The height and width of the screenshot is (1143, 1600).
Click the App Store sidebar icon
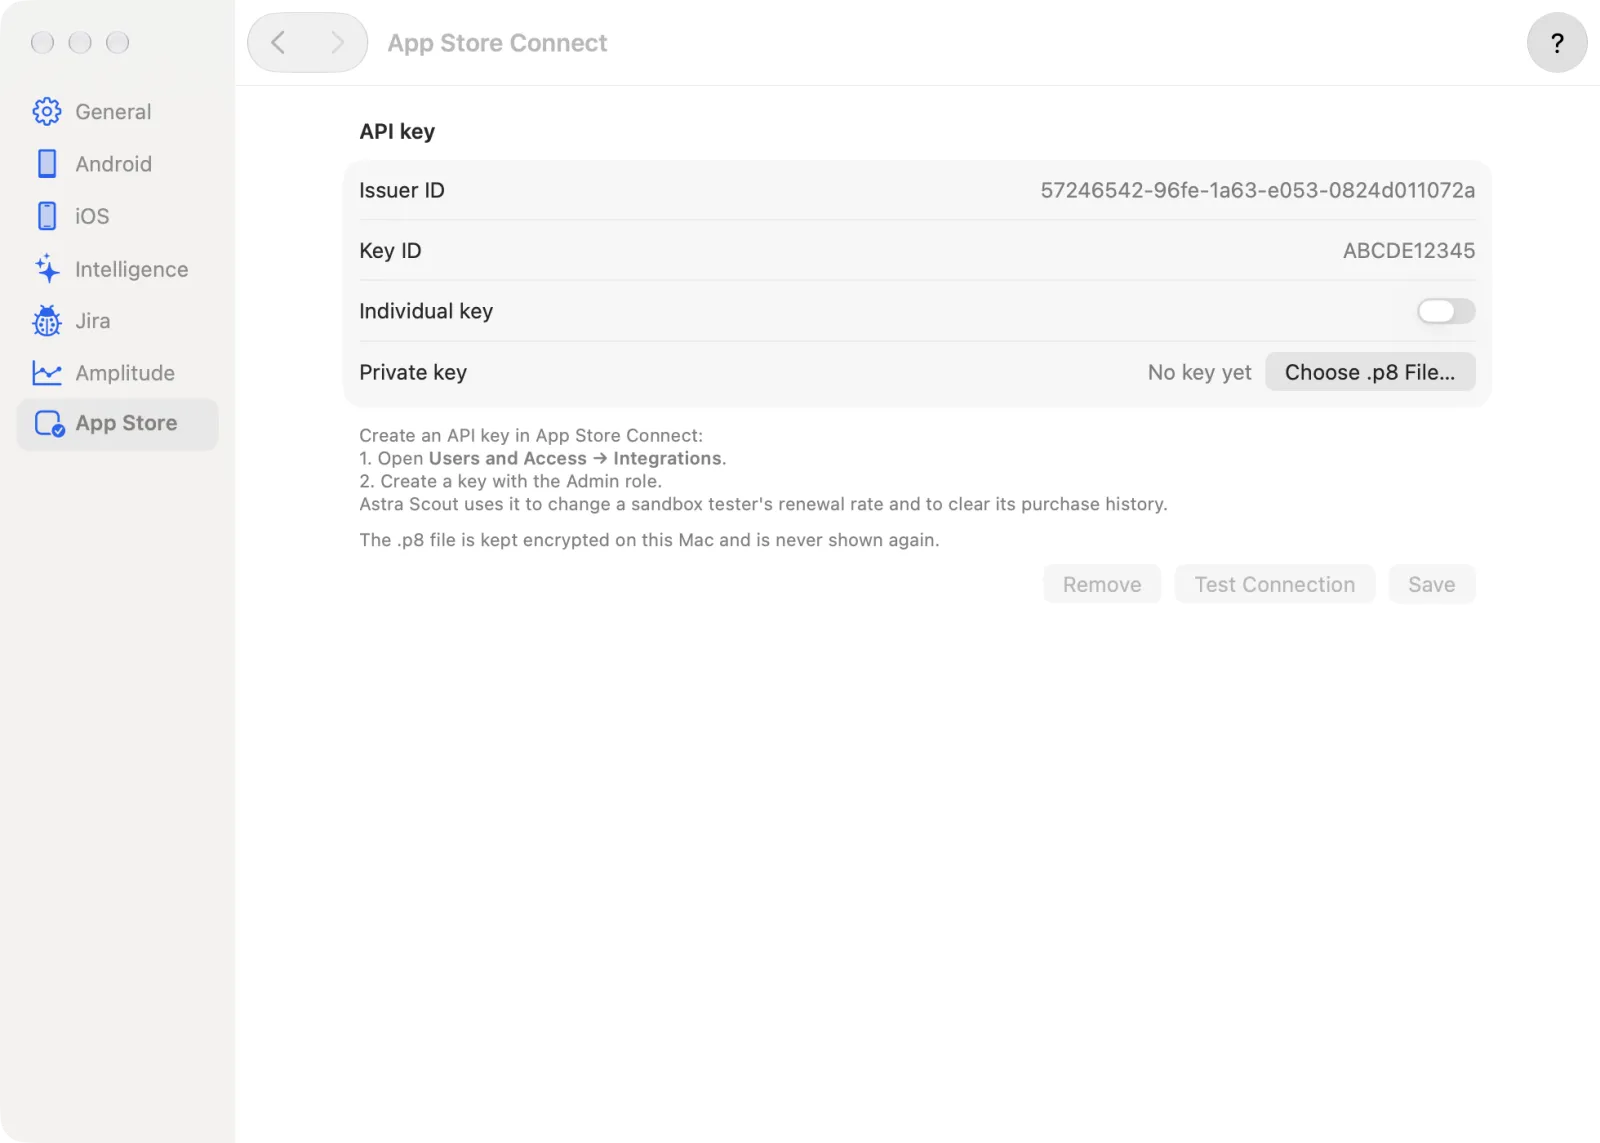point(49,424)
